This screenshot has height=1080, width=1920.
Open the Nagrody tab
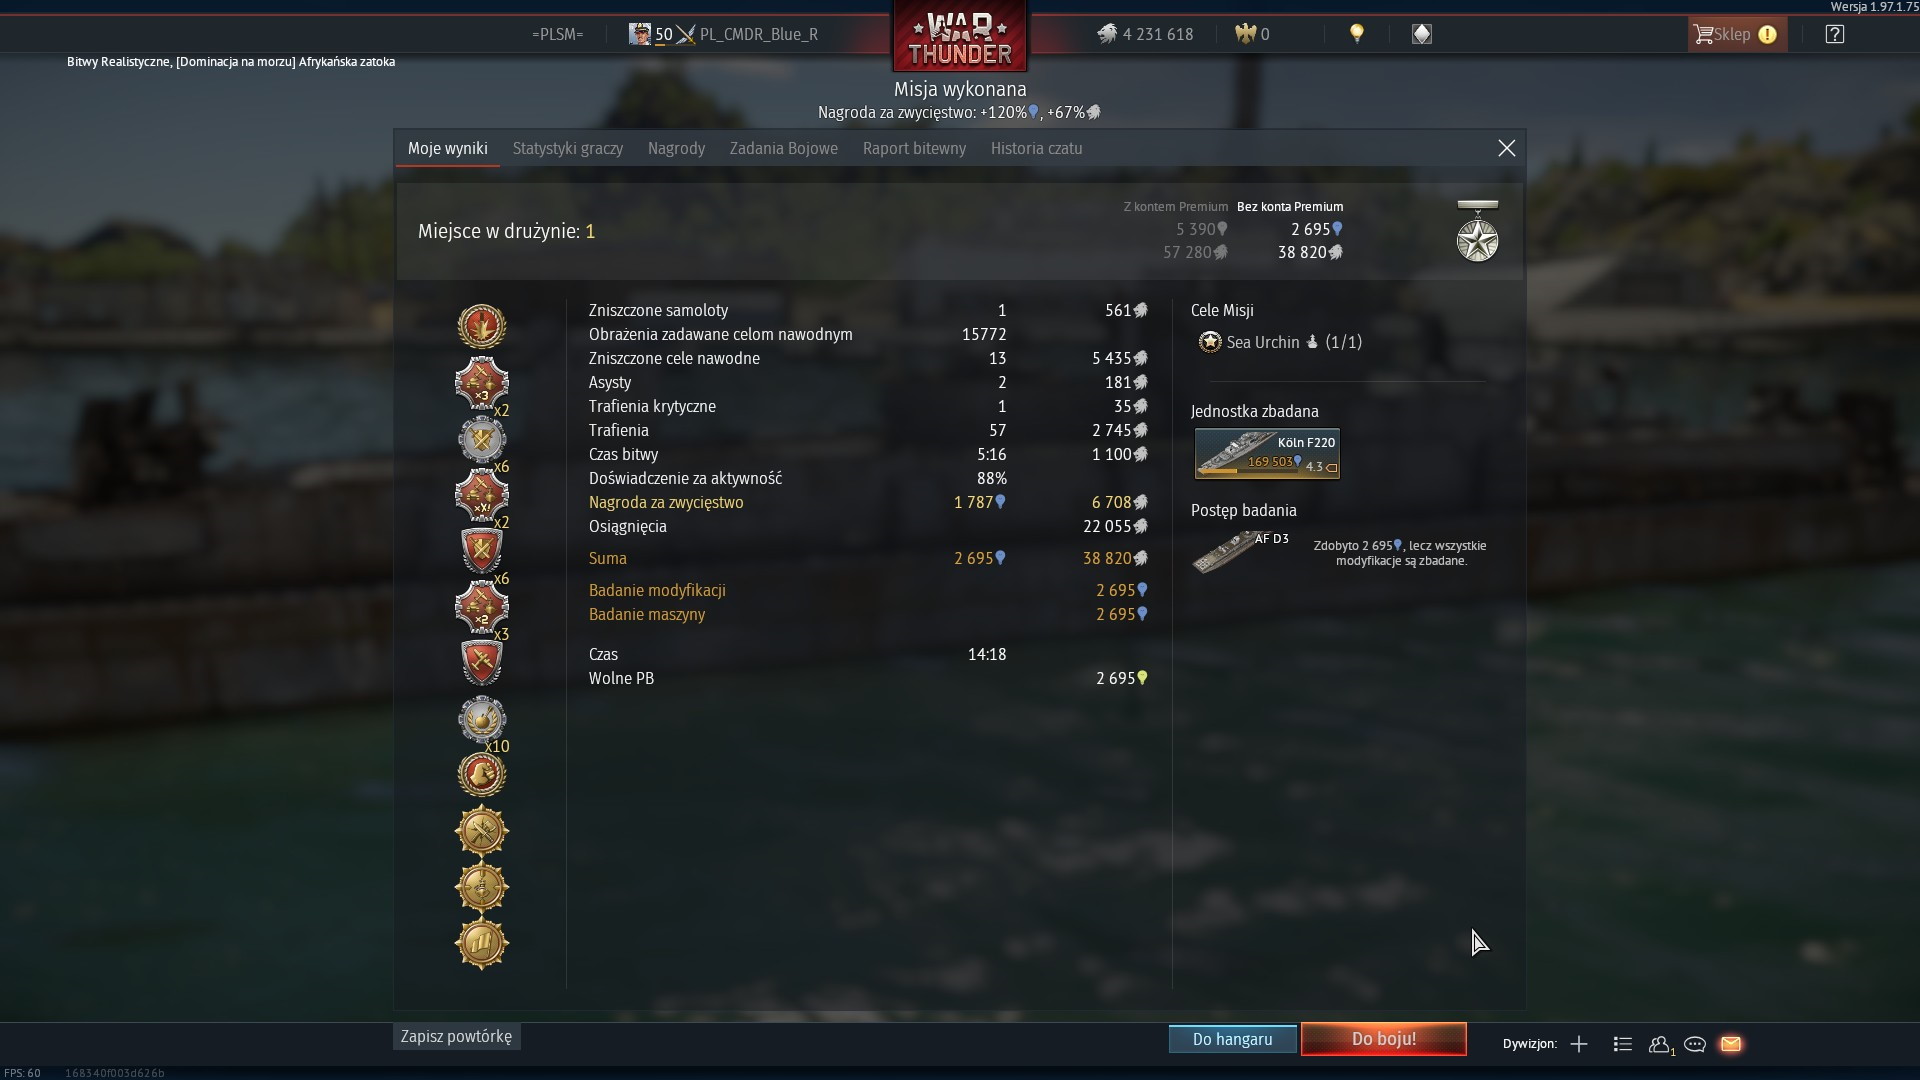[x=676, y=148]
